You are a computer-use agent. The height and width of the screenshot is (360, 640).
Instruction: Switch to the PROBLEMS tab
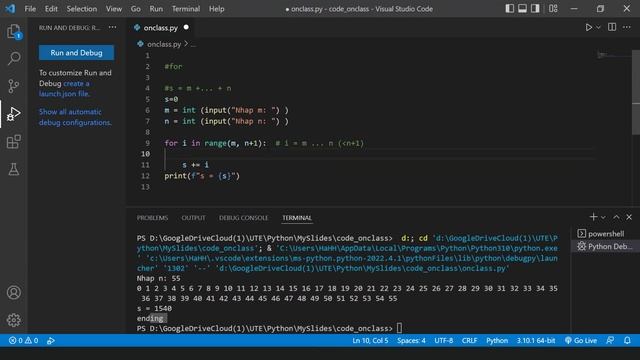pos(152,218)
